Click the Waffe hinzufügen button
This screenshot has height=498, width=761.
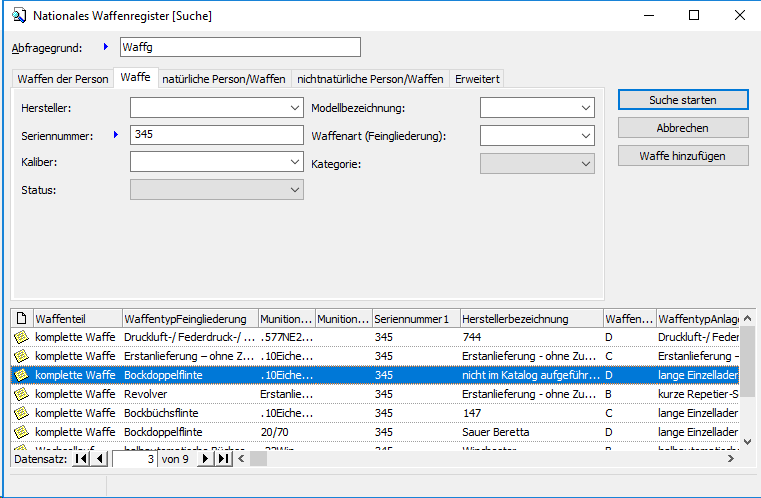click(682, 156)
